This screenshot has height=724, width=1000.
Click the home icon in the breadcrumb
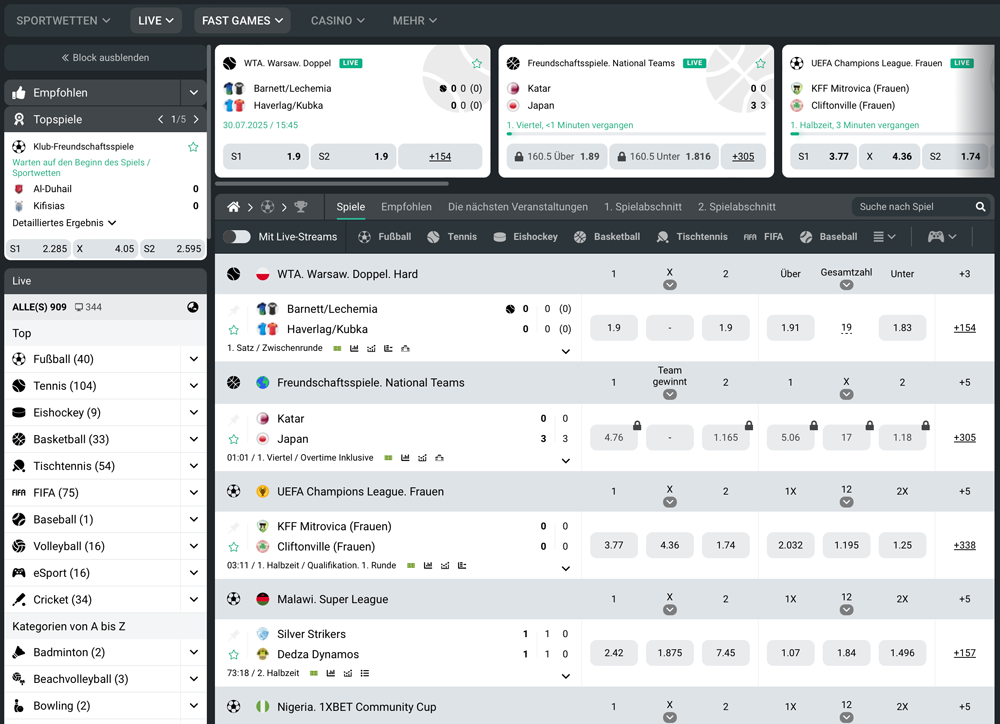[233, 207]
